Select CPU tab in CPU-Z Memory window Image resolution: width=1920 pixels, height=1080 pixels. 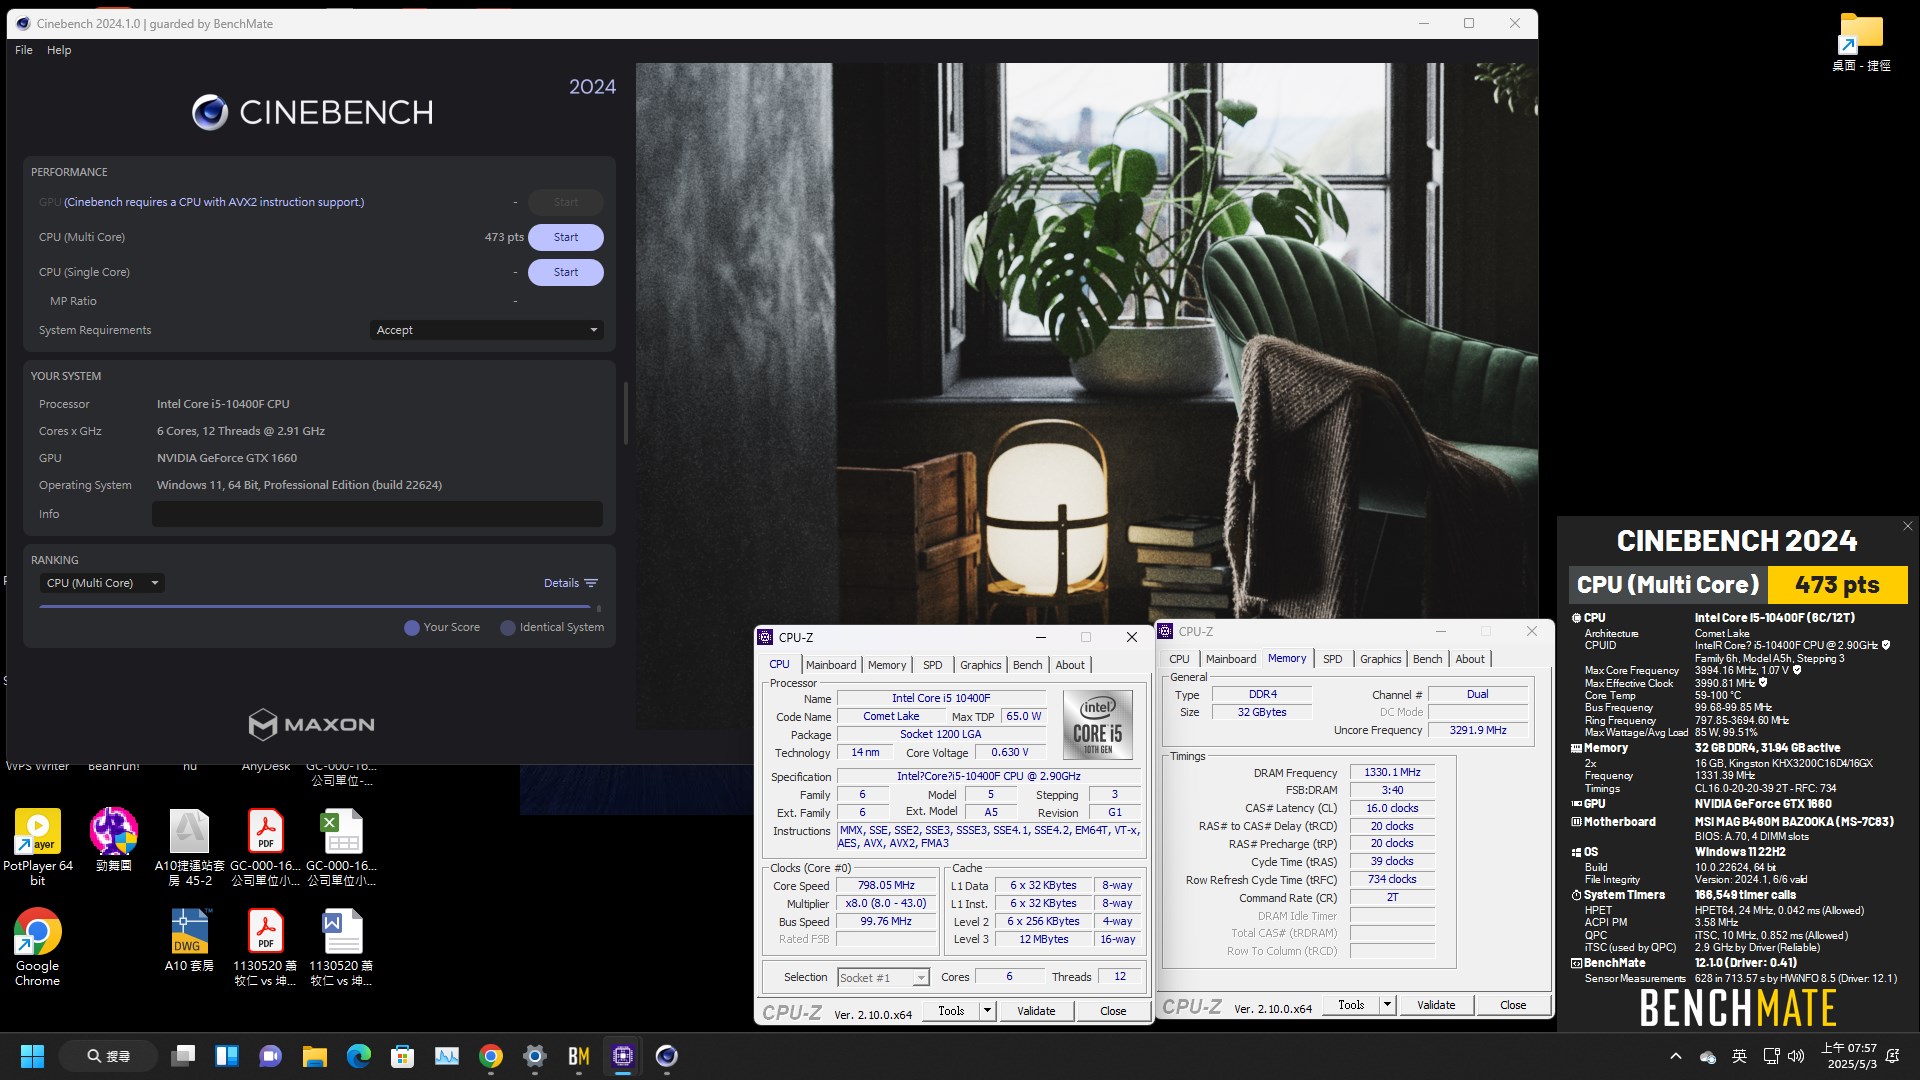(x=1179, y=659)
